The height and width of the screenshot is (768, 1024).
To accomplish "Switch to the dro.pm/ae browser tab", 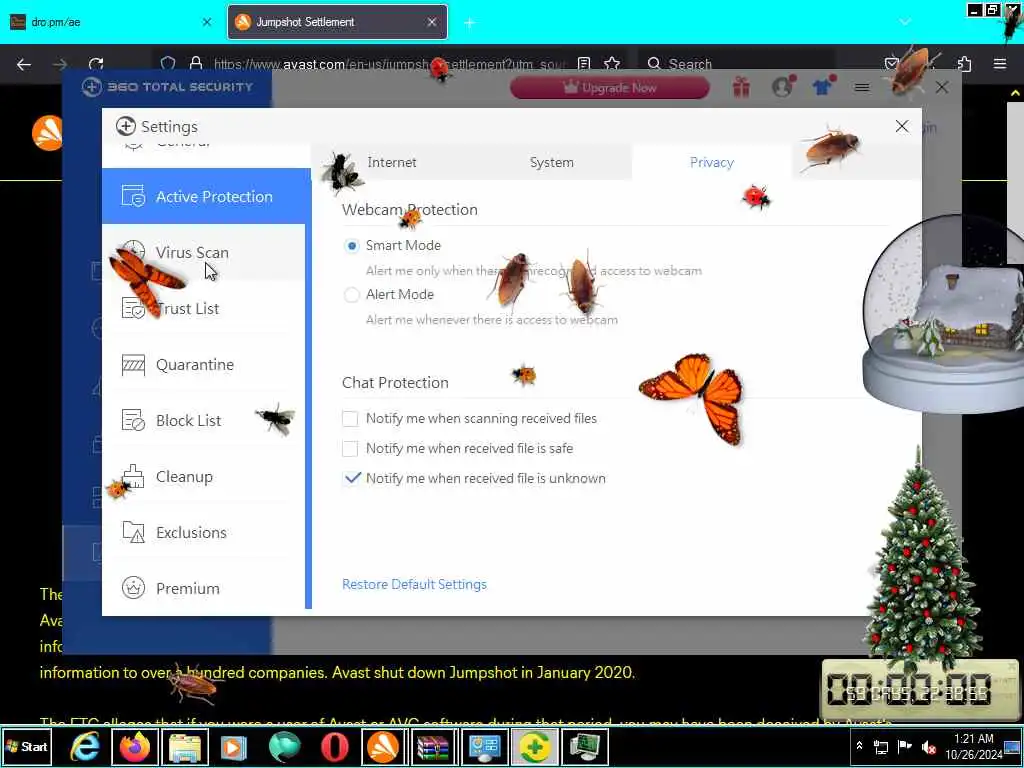I will pyautogui.click(x=111, y=22).
